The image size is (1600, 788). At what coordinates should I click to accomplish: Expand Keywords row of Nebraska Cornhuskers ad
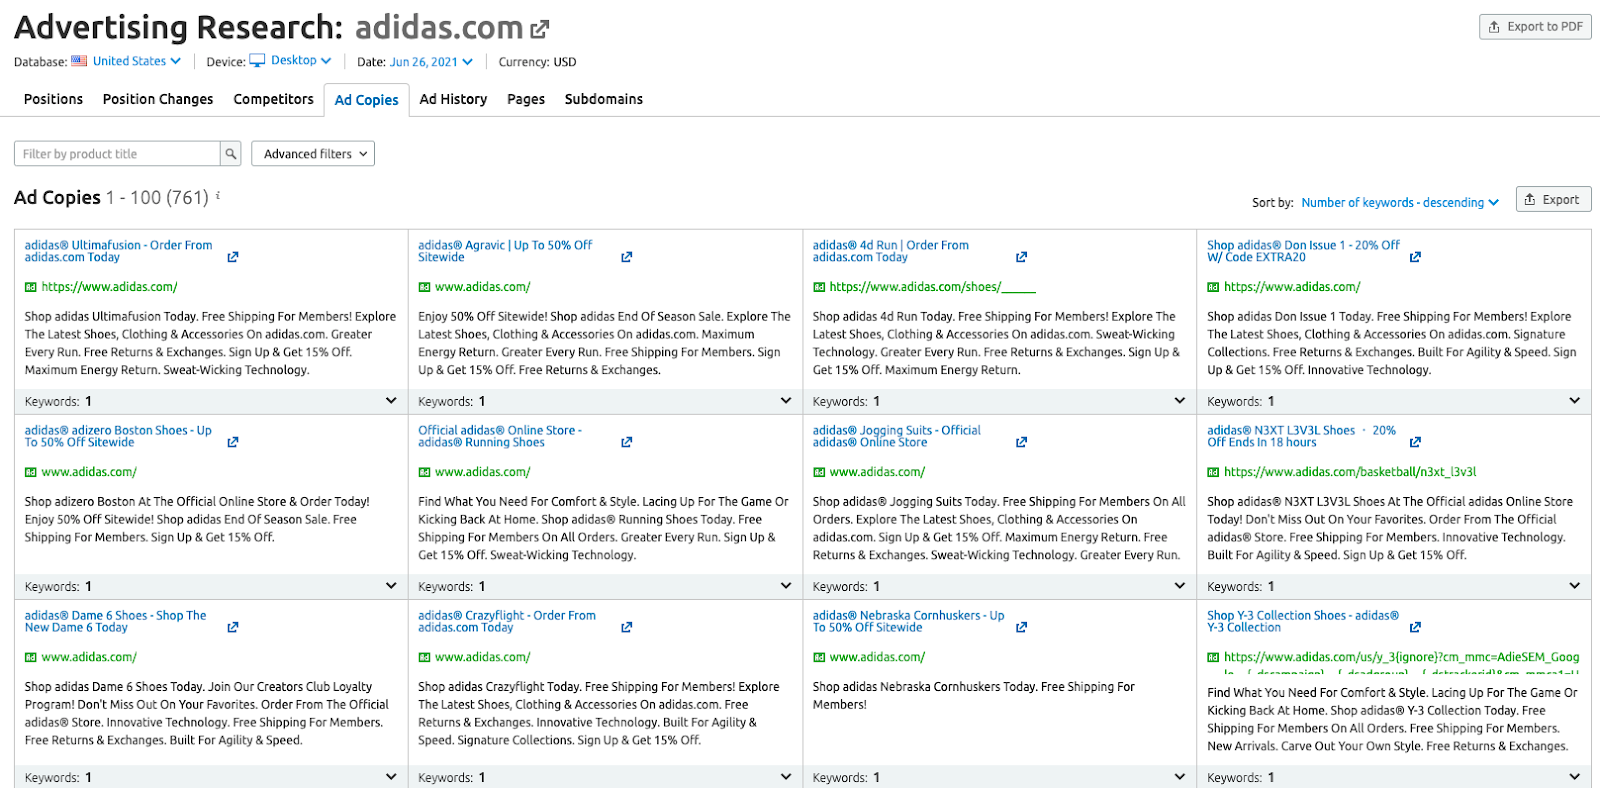point(1180,777)
